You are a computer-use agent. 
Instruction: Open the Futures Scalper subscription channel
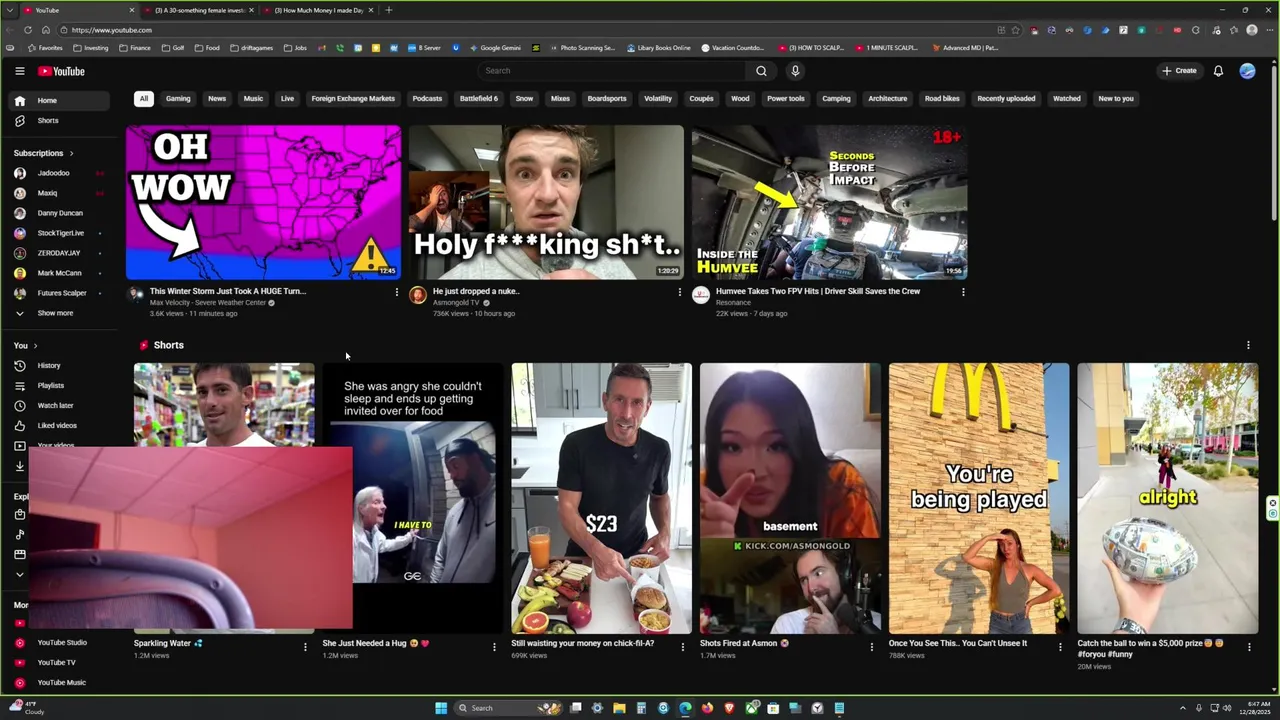point(60,293)
